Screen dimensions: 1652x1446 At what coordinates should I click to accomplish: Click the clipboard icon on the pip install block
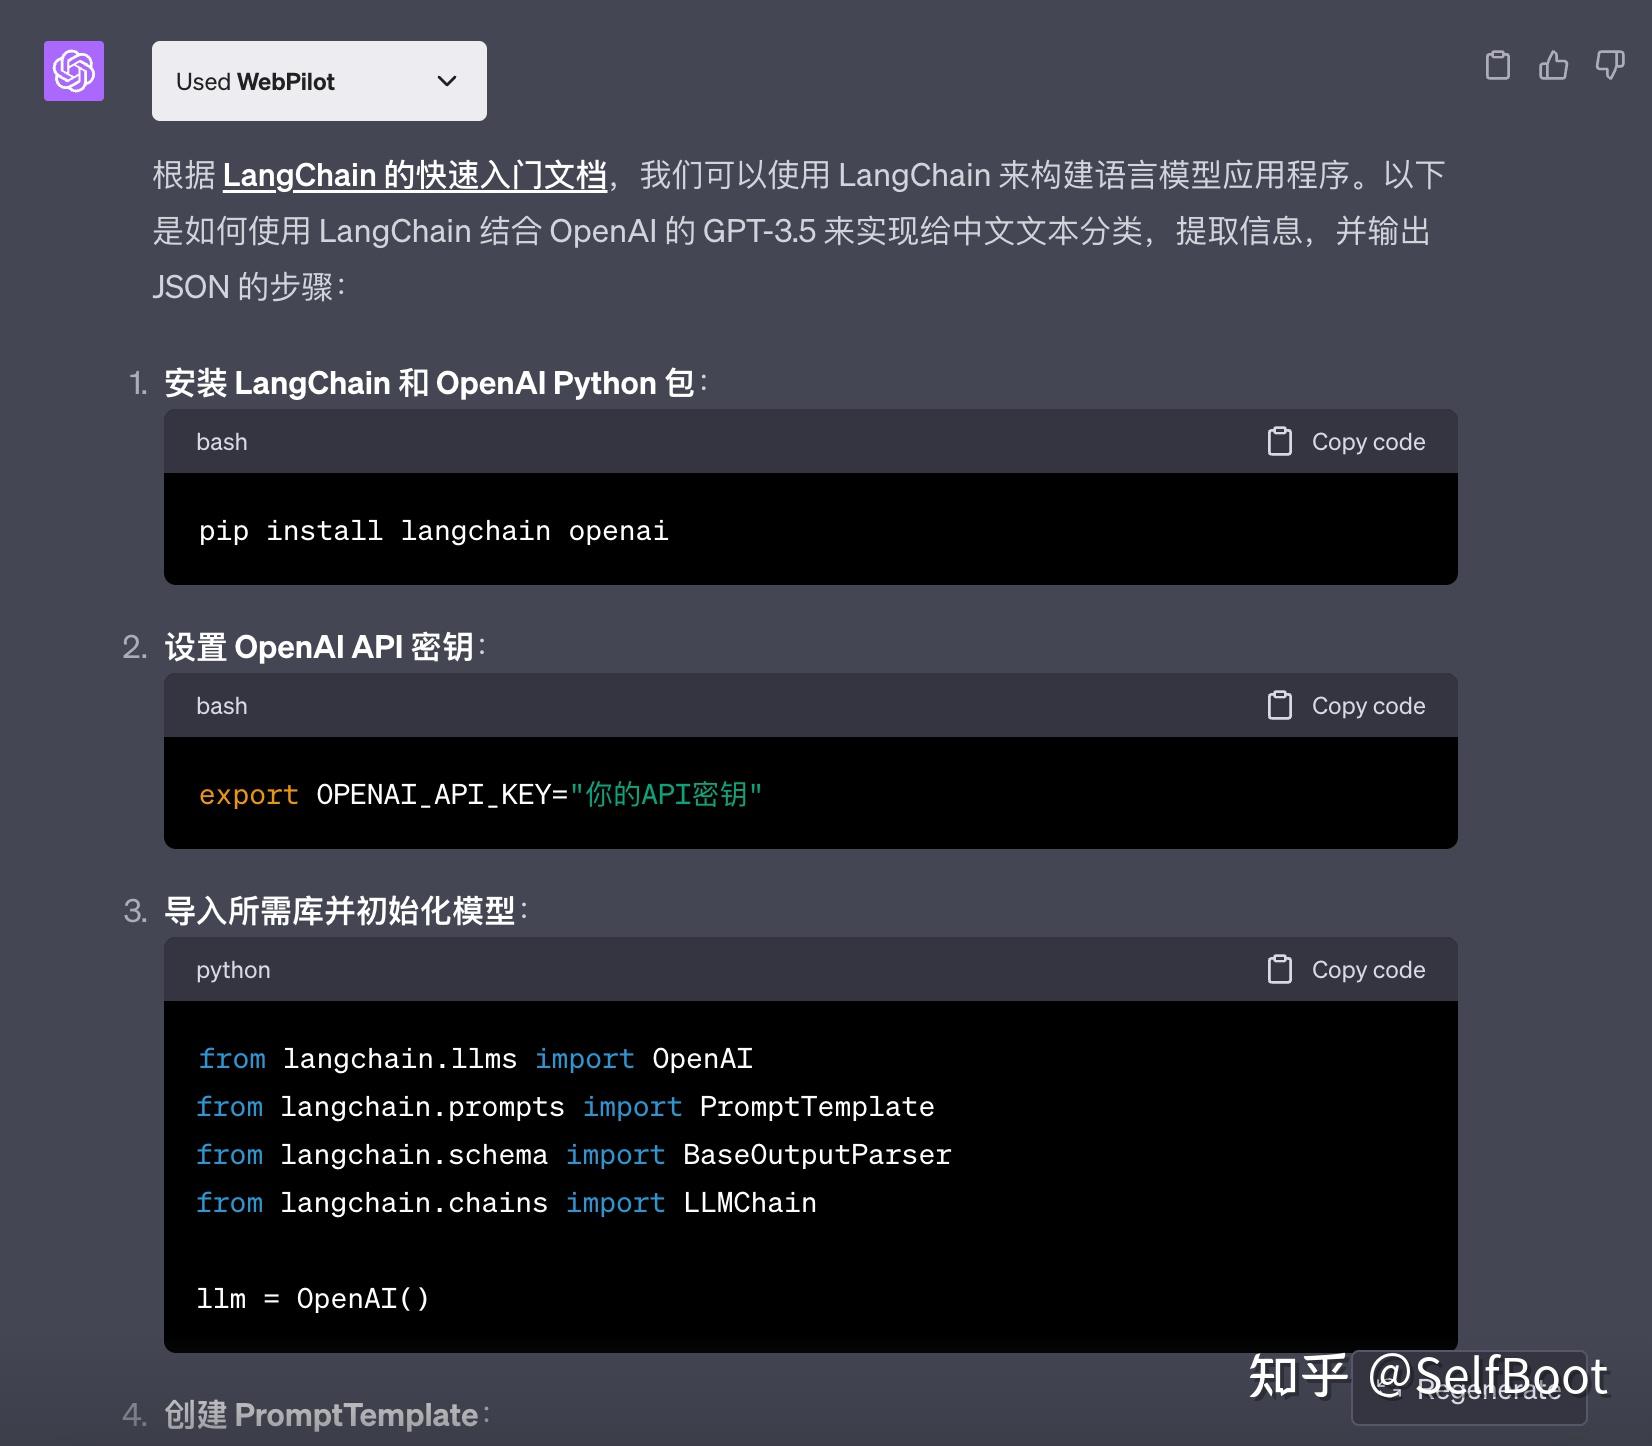(x=1281, y=440)
